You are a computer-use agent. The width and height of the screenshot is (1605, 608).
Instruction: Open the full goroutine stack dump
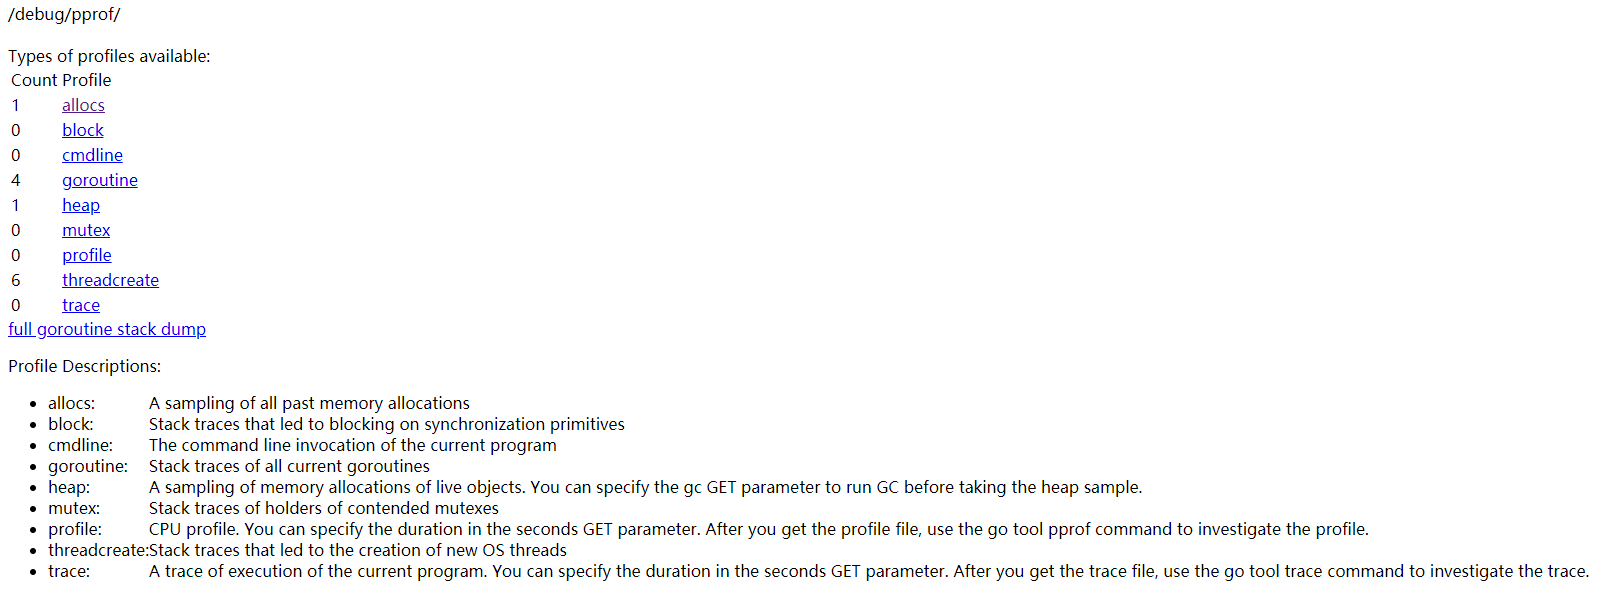[x=107, y=329]
